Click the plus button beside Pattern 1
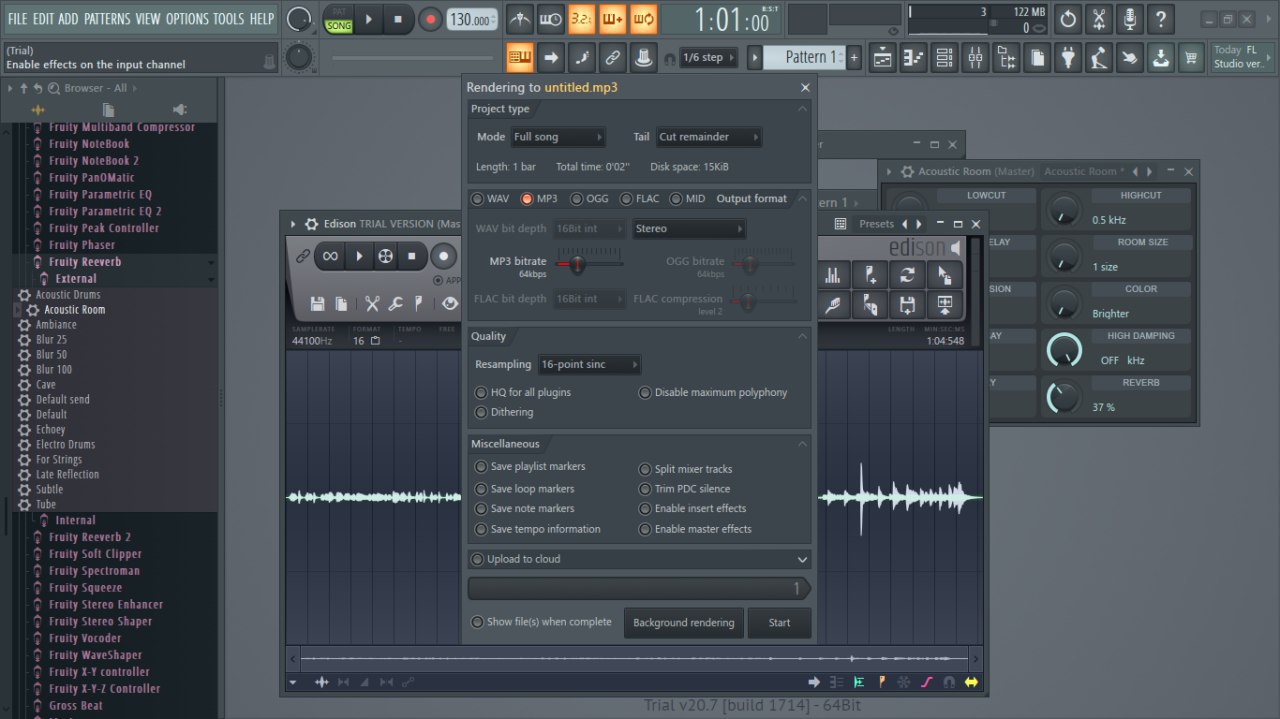Viewport: 1280px width, 719px height. tap(854, 58)
